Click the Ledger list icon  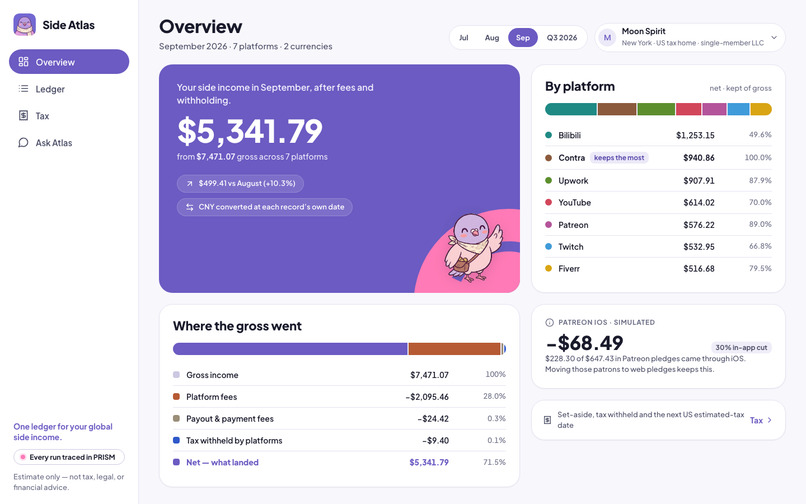[23, 88]
